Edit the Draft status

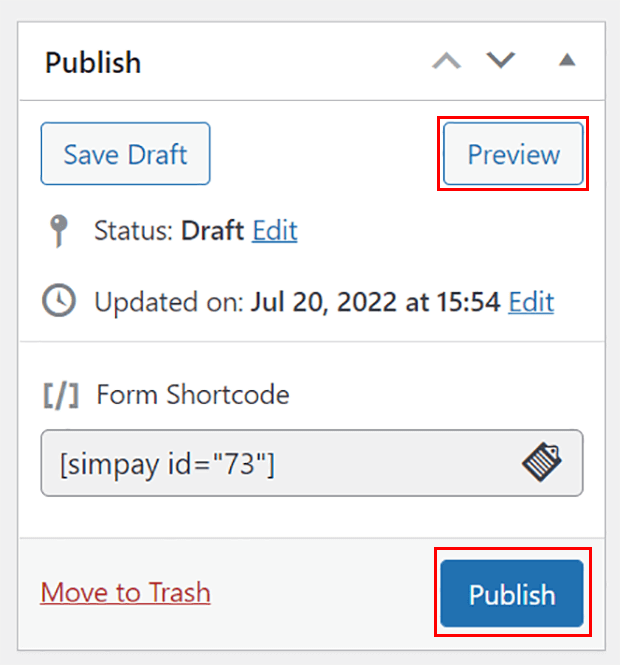[274, 231]
